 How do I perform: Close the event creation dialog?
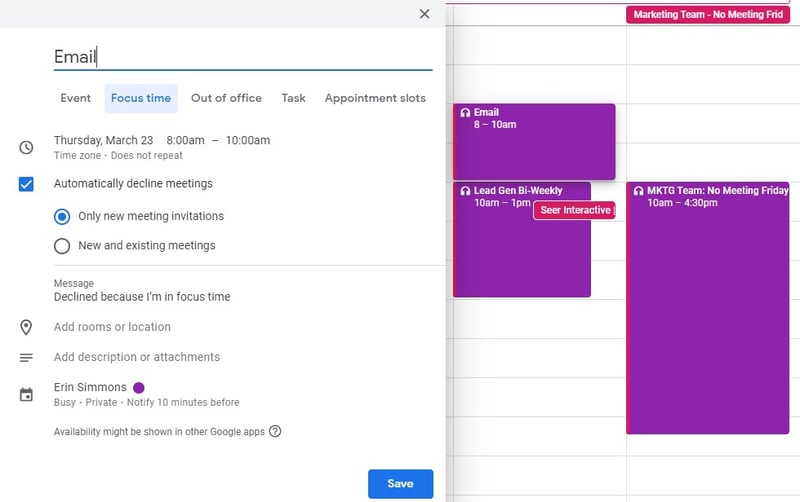tap(425, 14)
